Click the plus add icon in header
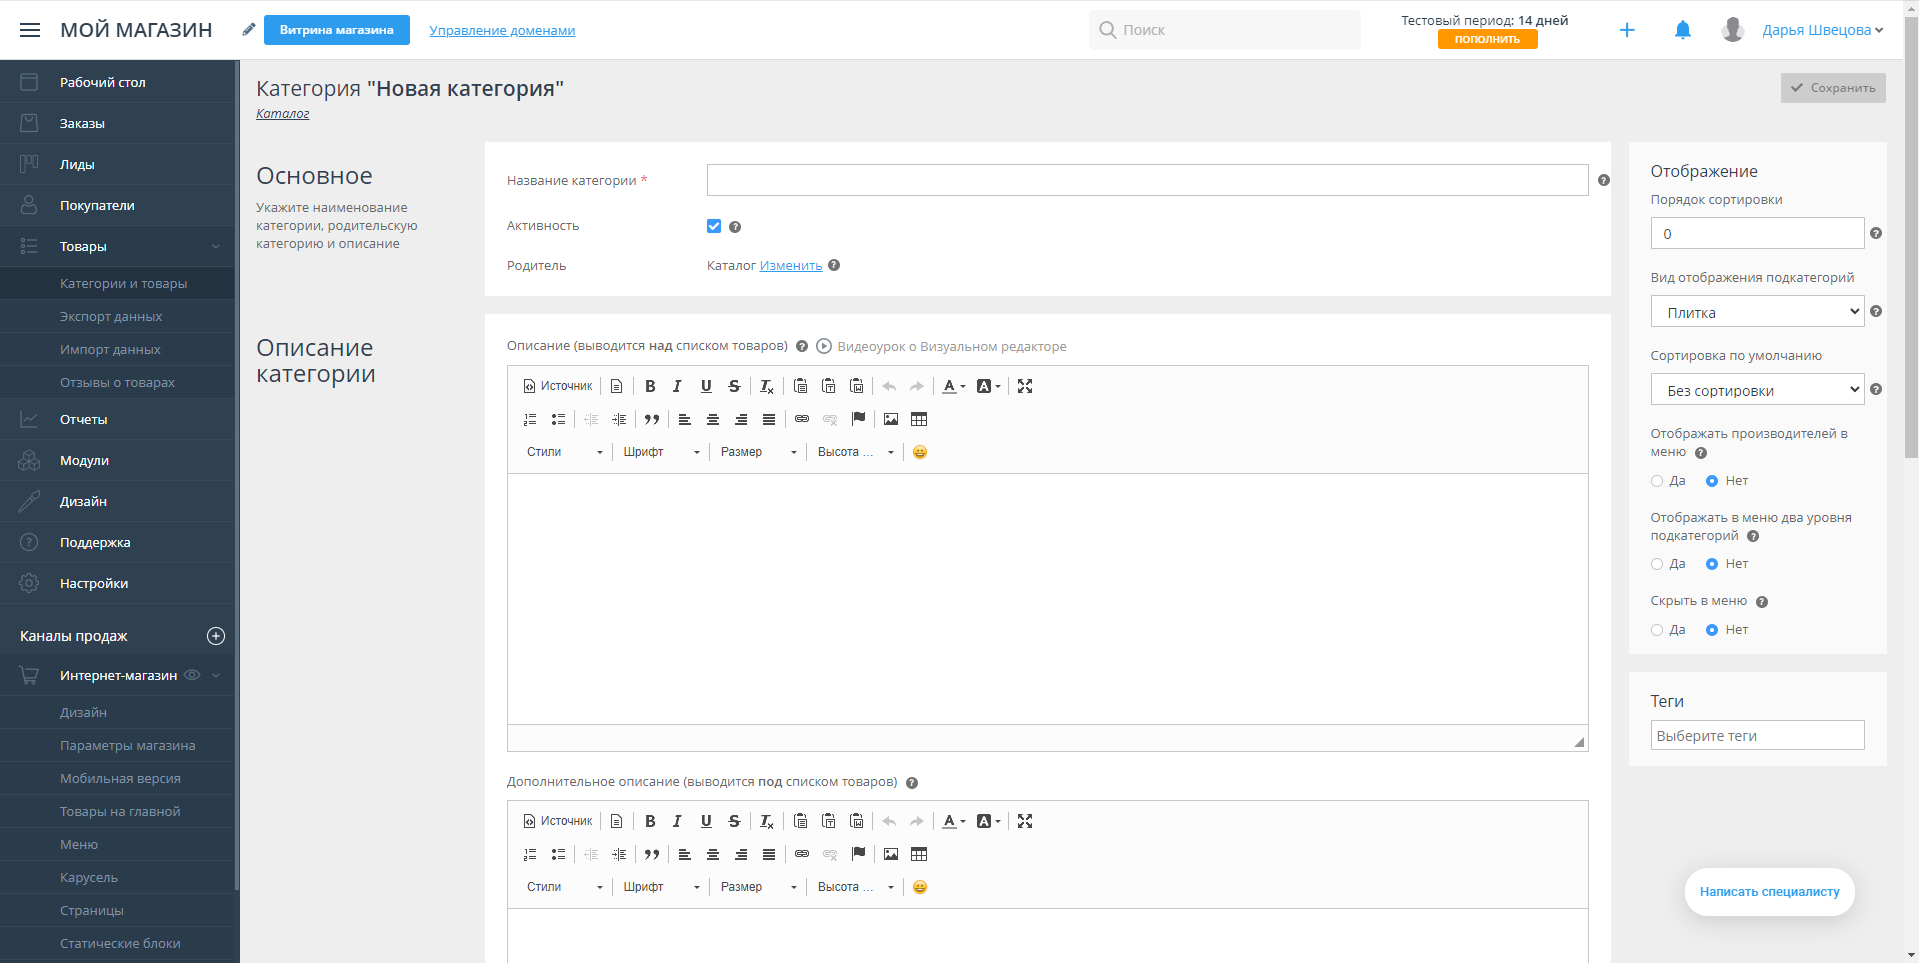This screenshot has width=1919, height=963. [x=1627, y=30]
